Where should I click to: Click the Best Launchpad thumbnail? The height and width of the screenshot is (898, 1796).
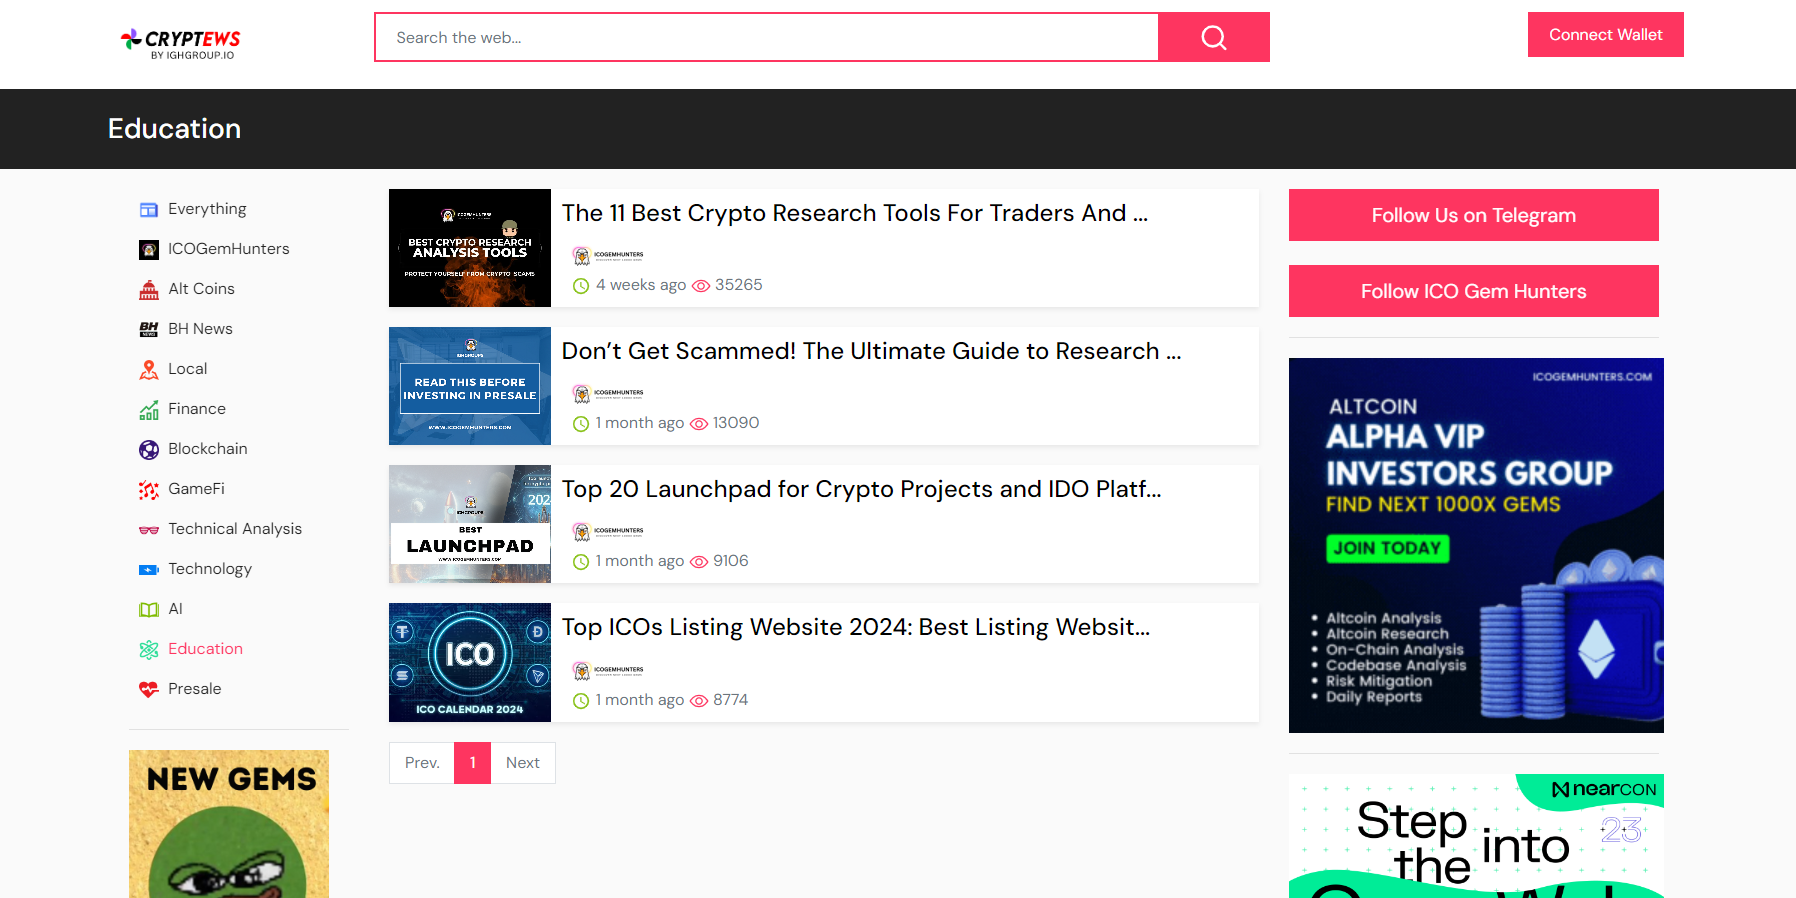pyautogui.click(x=470, y=524)
